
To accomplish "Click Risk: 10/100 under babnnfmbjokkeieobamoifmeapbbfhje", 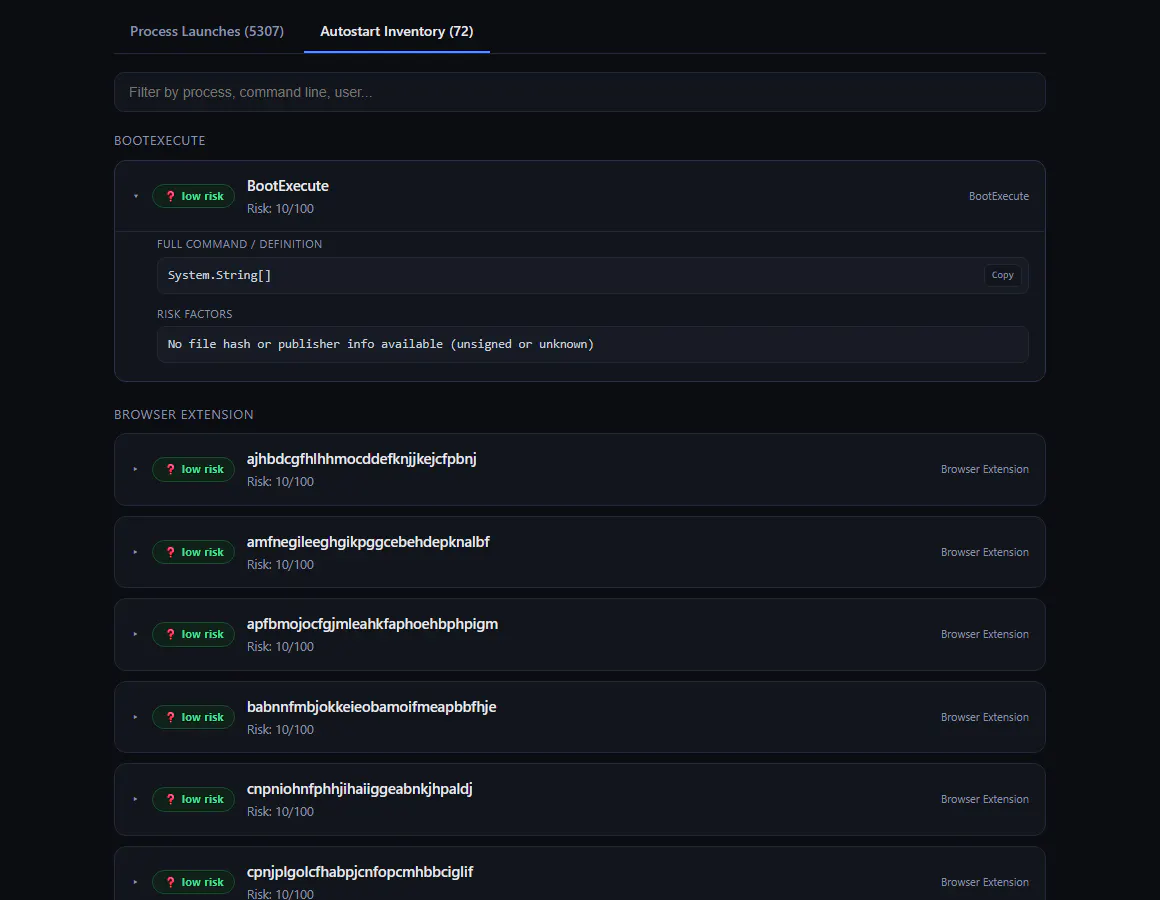I will pos(280,729).
